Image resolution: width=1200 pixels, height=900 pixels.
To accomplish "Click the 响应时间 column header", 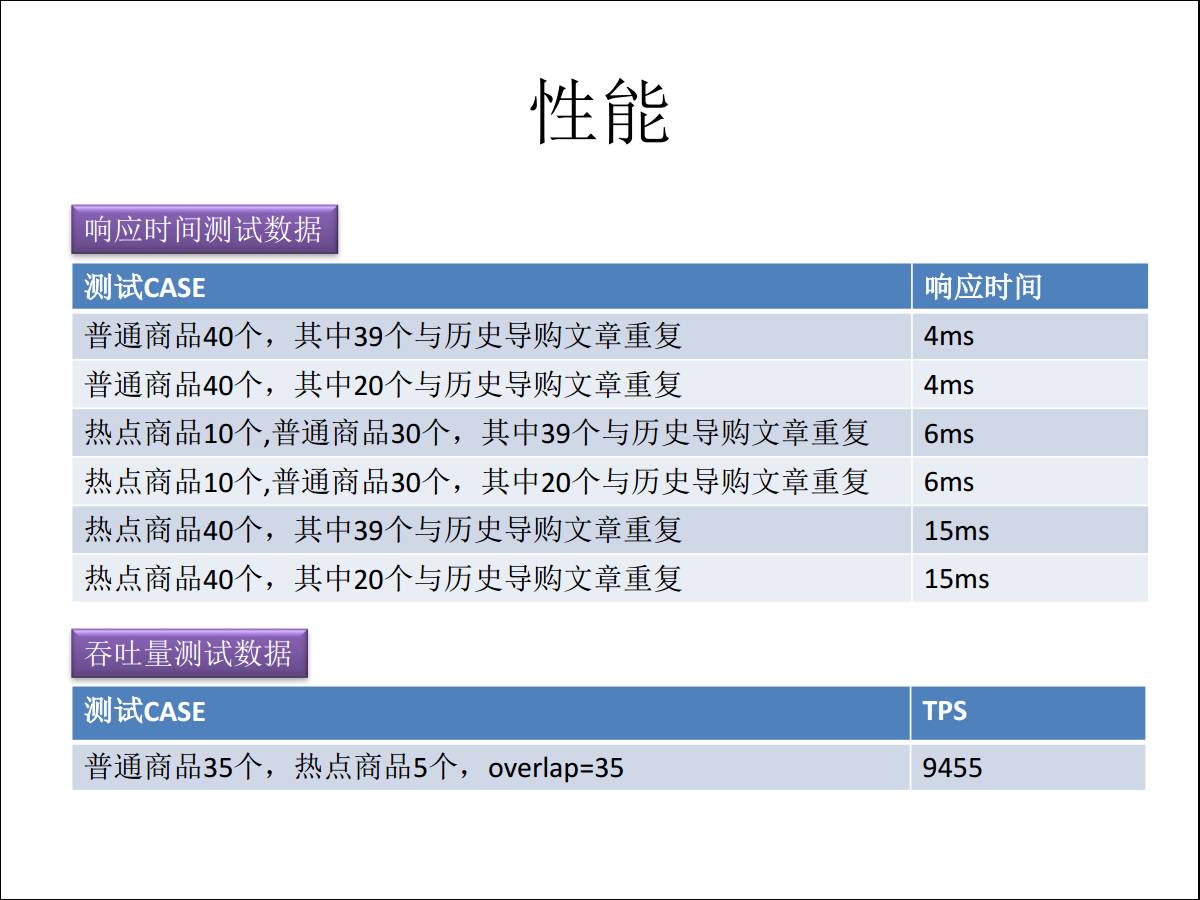I will (982, 288).
